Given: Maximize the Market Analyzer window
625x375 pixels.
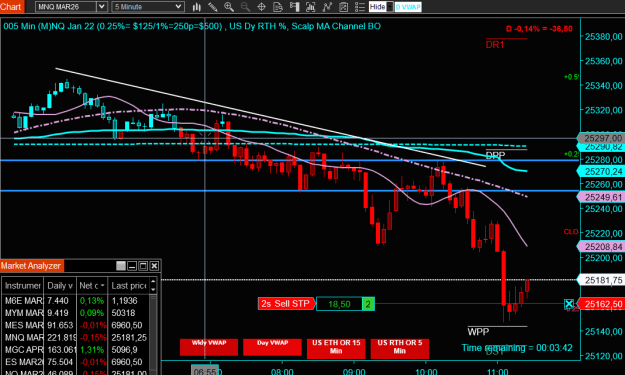Looking at the screenshot, I should (143, 266).
